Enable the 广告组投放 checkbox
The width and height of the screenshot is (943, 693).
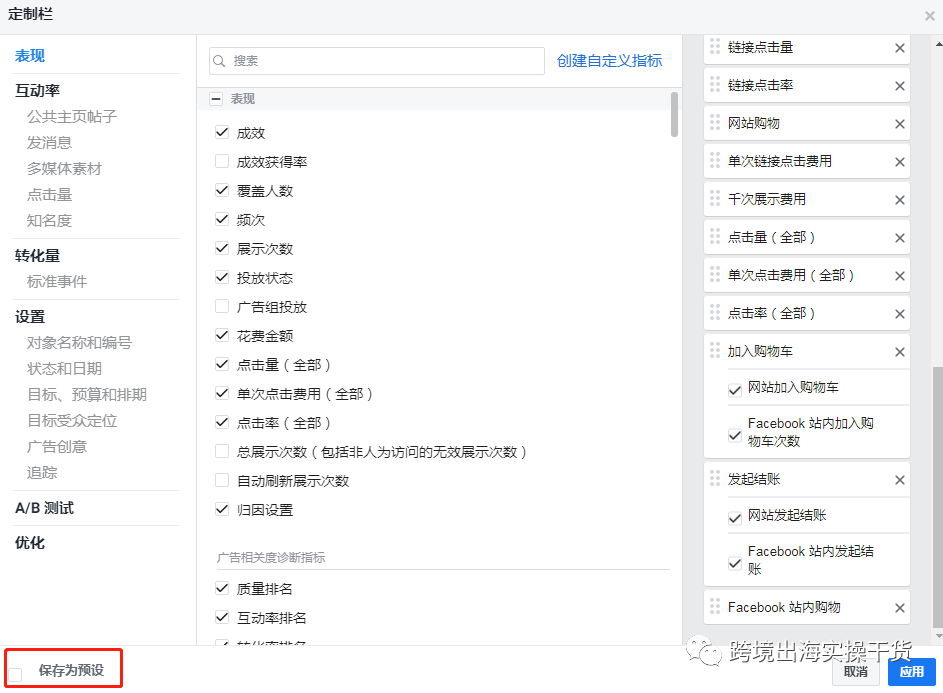coord(222,306)
